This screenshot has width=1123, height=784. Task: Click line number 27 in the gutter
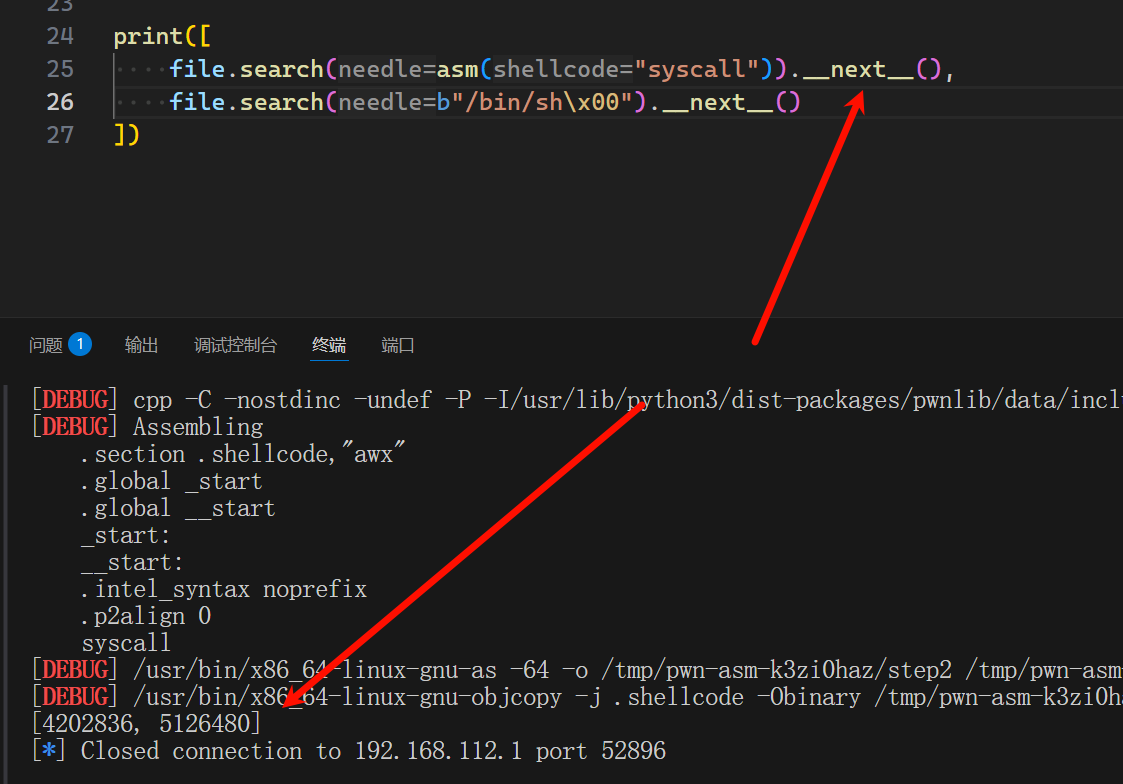(60, 135)
